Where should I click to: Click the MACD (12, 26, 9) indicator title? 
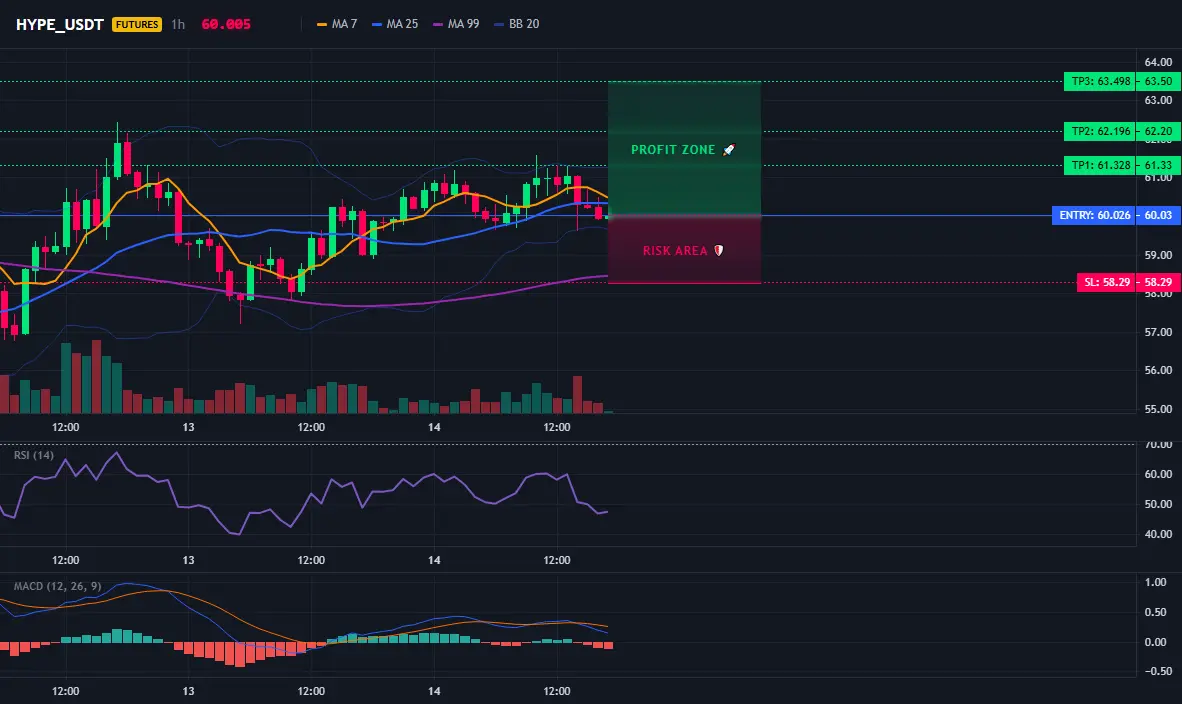(x=57, y=586)
